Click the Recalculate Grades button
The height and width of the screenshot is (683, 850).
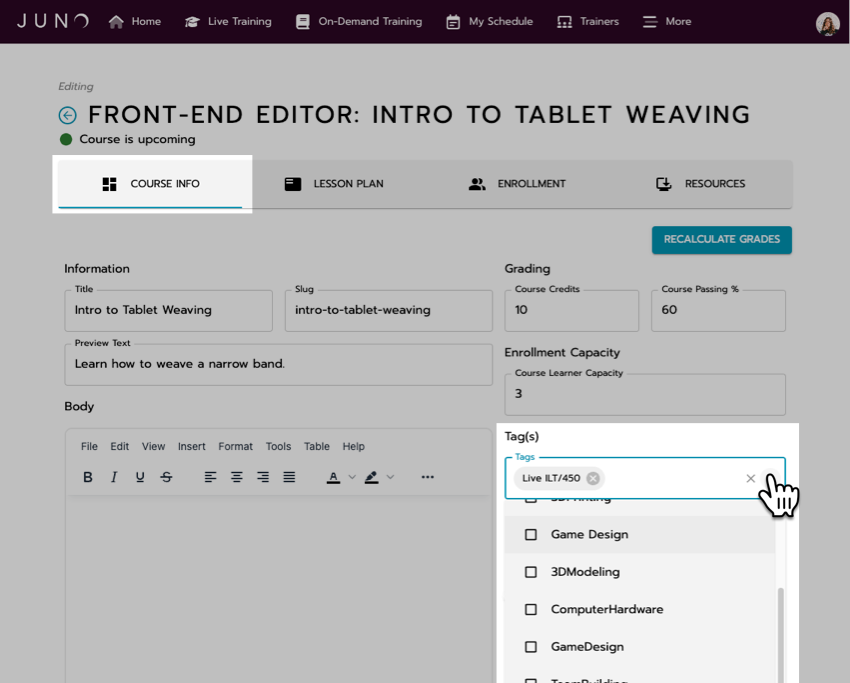coord(721,240)
